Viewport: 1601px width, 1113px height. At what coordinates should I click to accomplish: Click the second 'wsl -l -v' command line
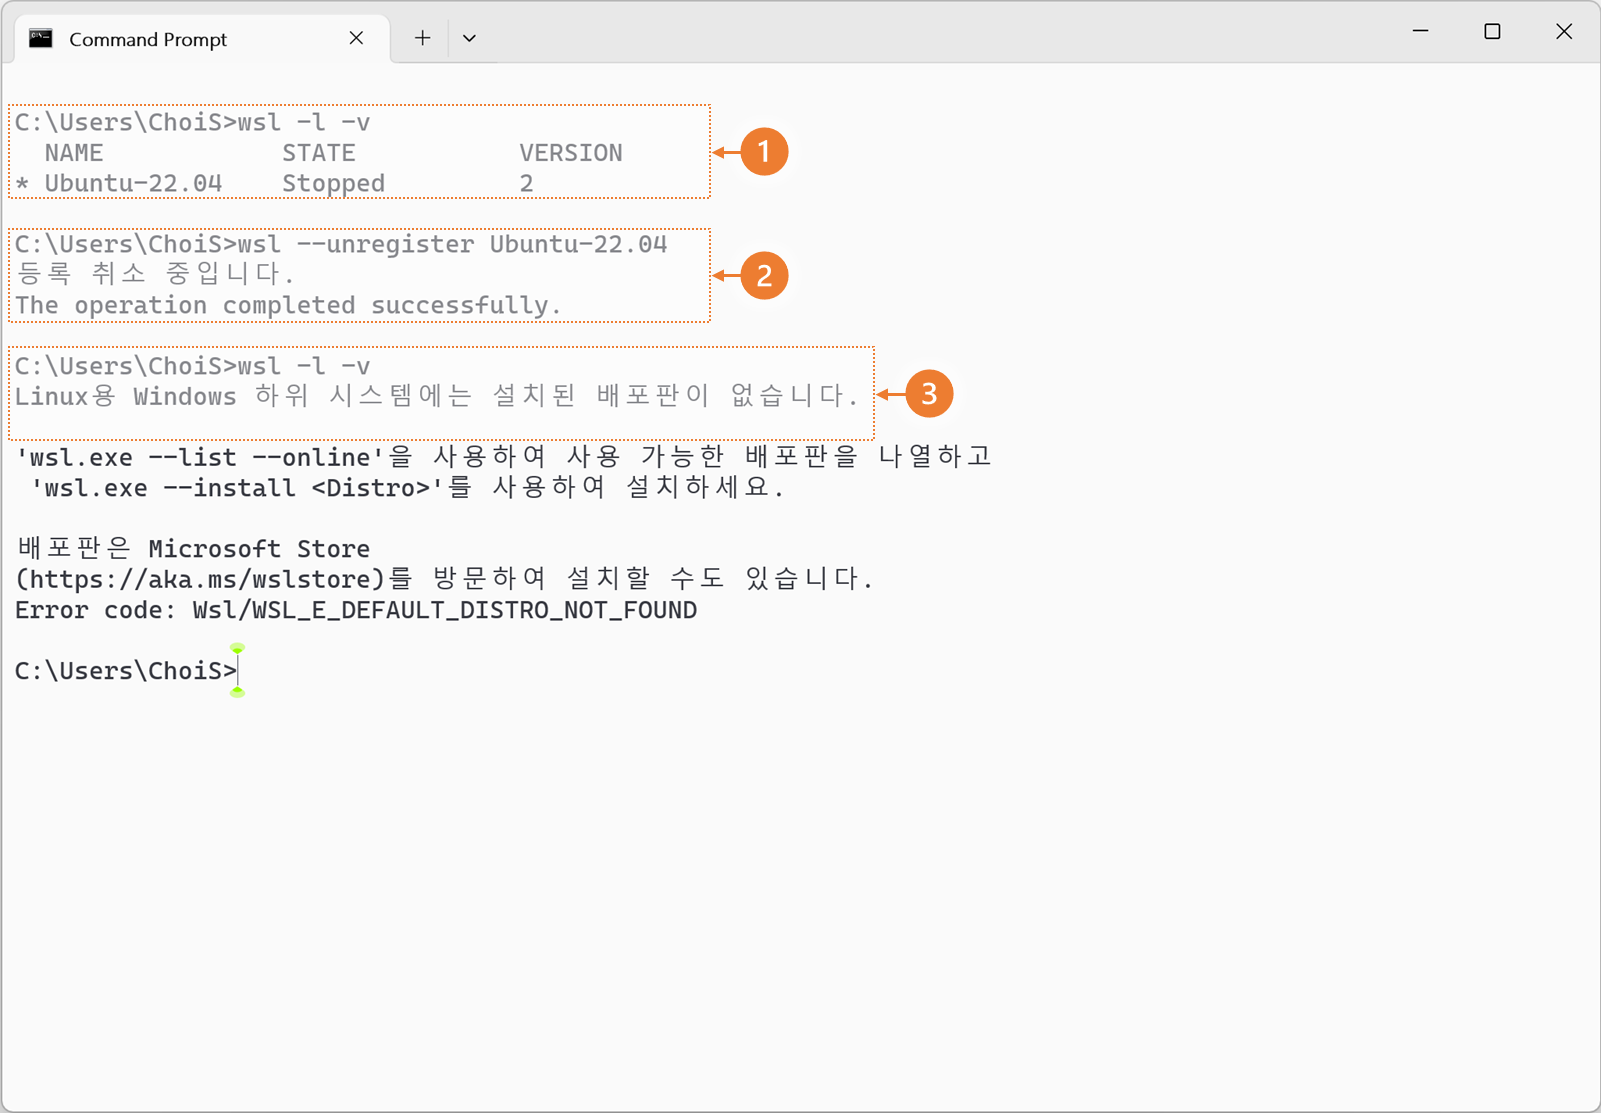(192, 366)
